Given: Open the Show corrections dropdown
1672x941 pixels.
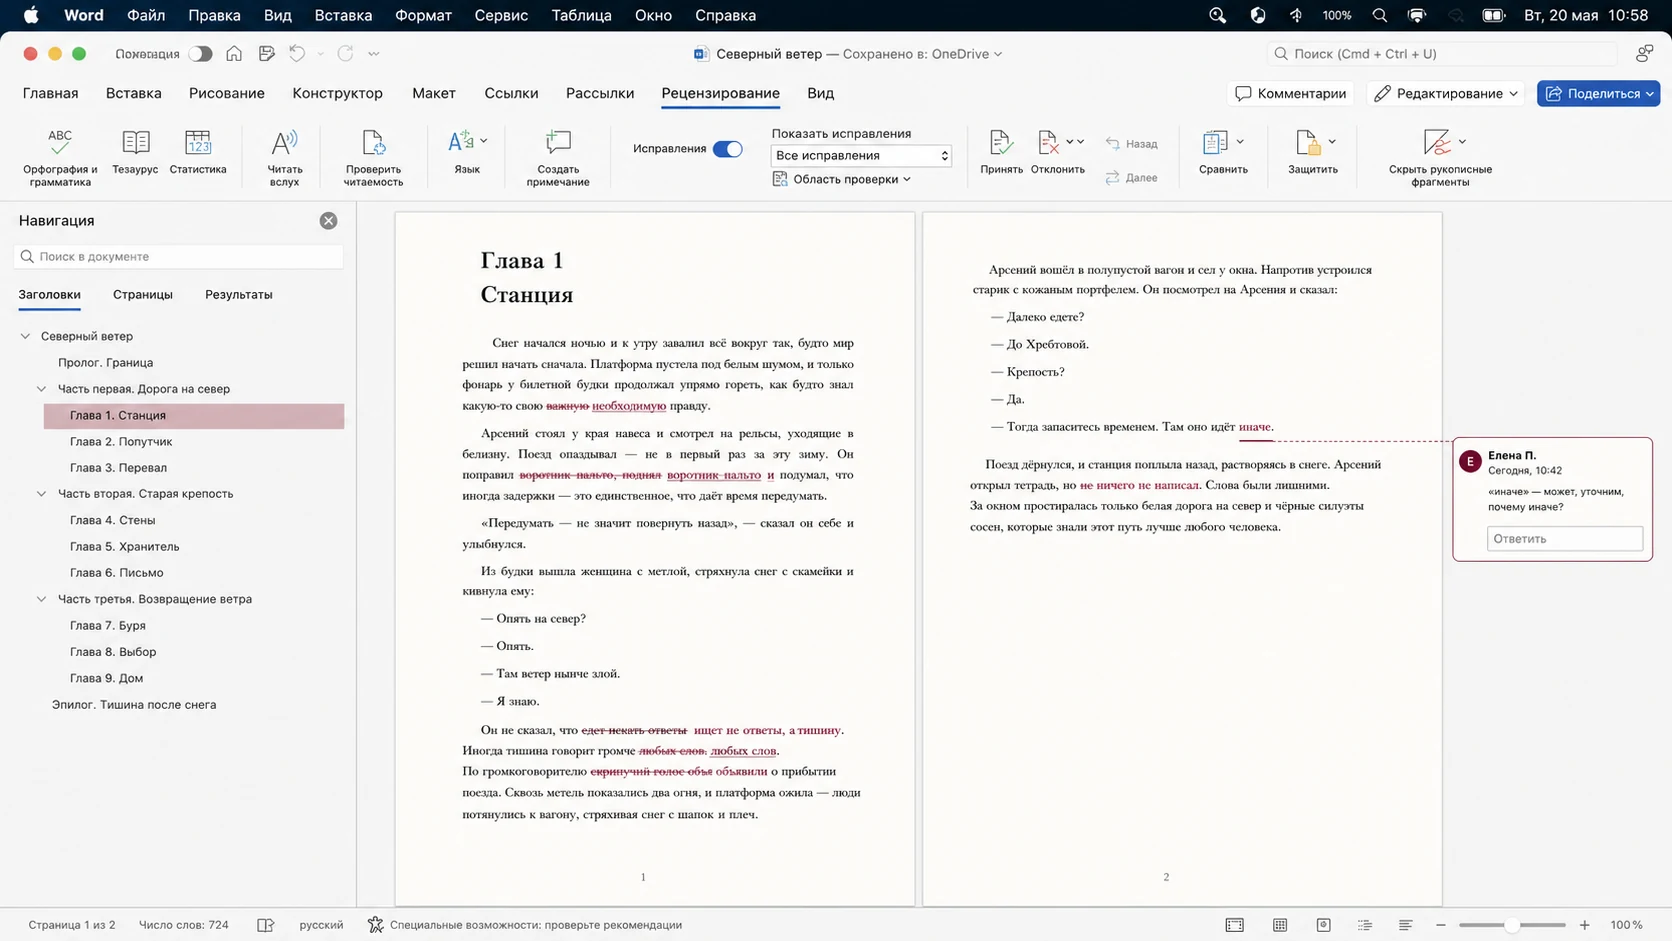Looking at the screenshot, I should tap(861, 156).
